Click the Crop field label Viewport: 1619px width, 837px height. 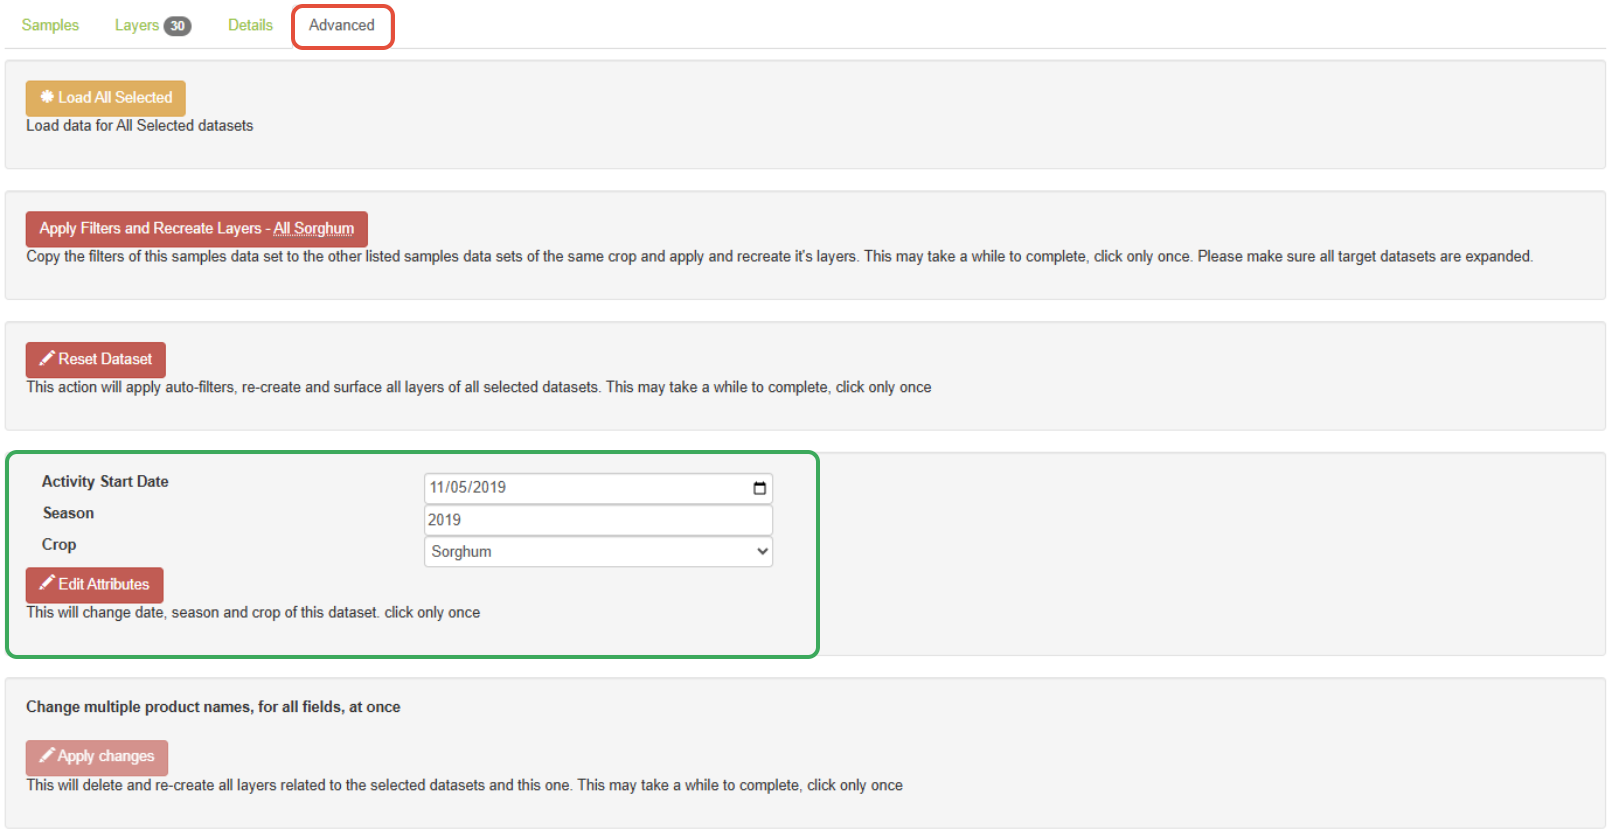59,544
